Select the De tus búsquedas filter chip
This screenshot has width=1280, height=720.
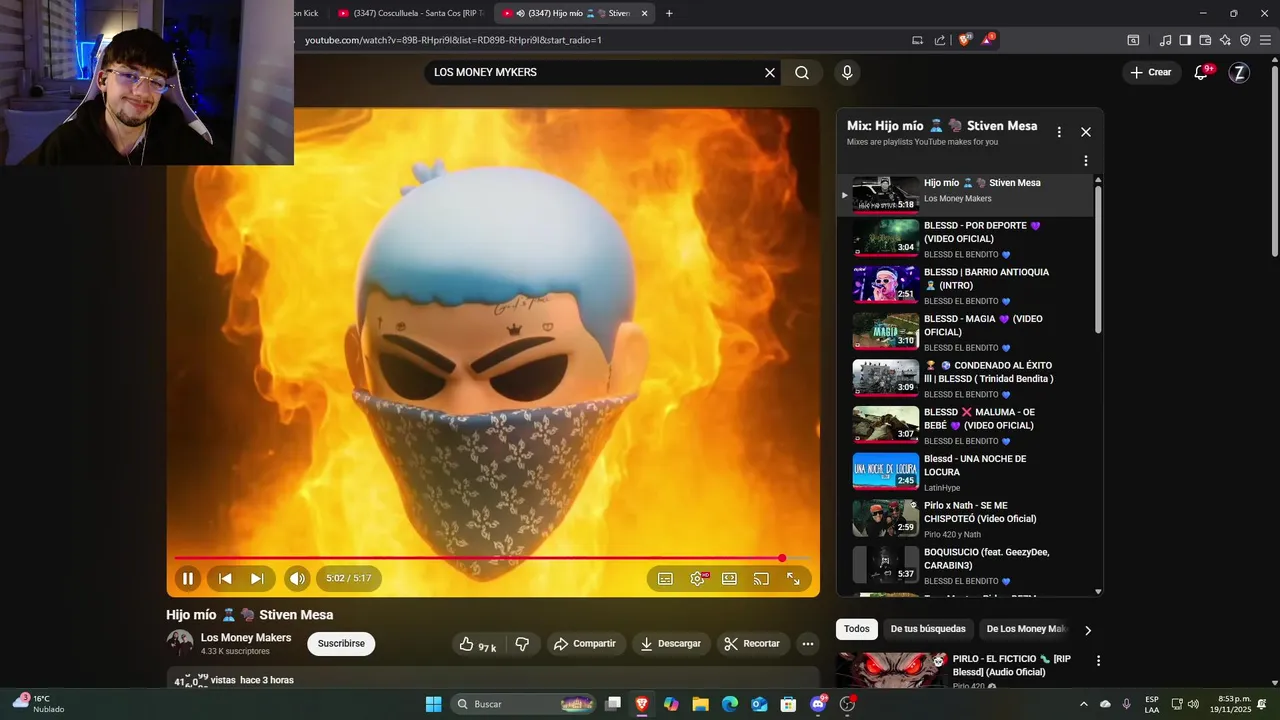tap(928, 629)
